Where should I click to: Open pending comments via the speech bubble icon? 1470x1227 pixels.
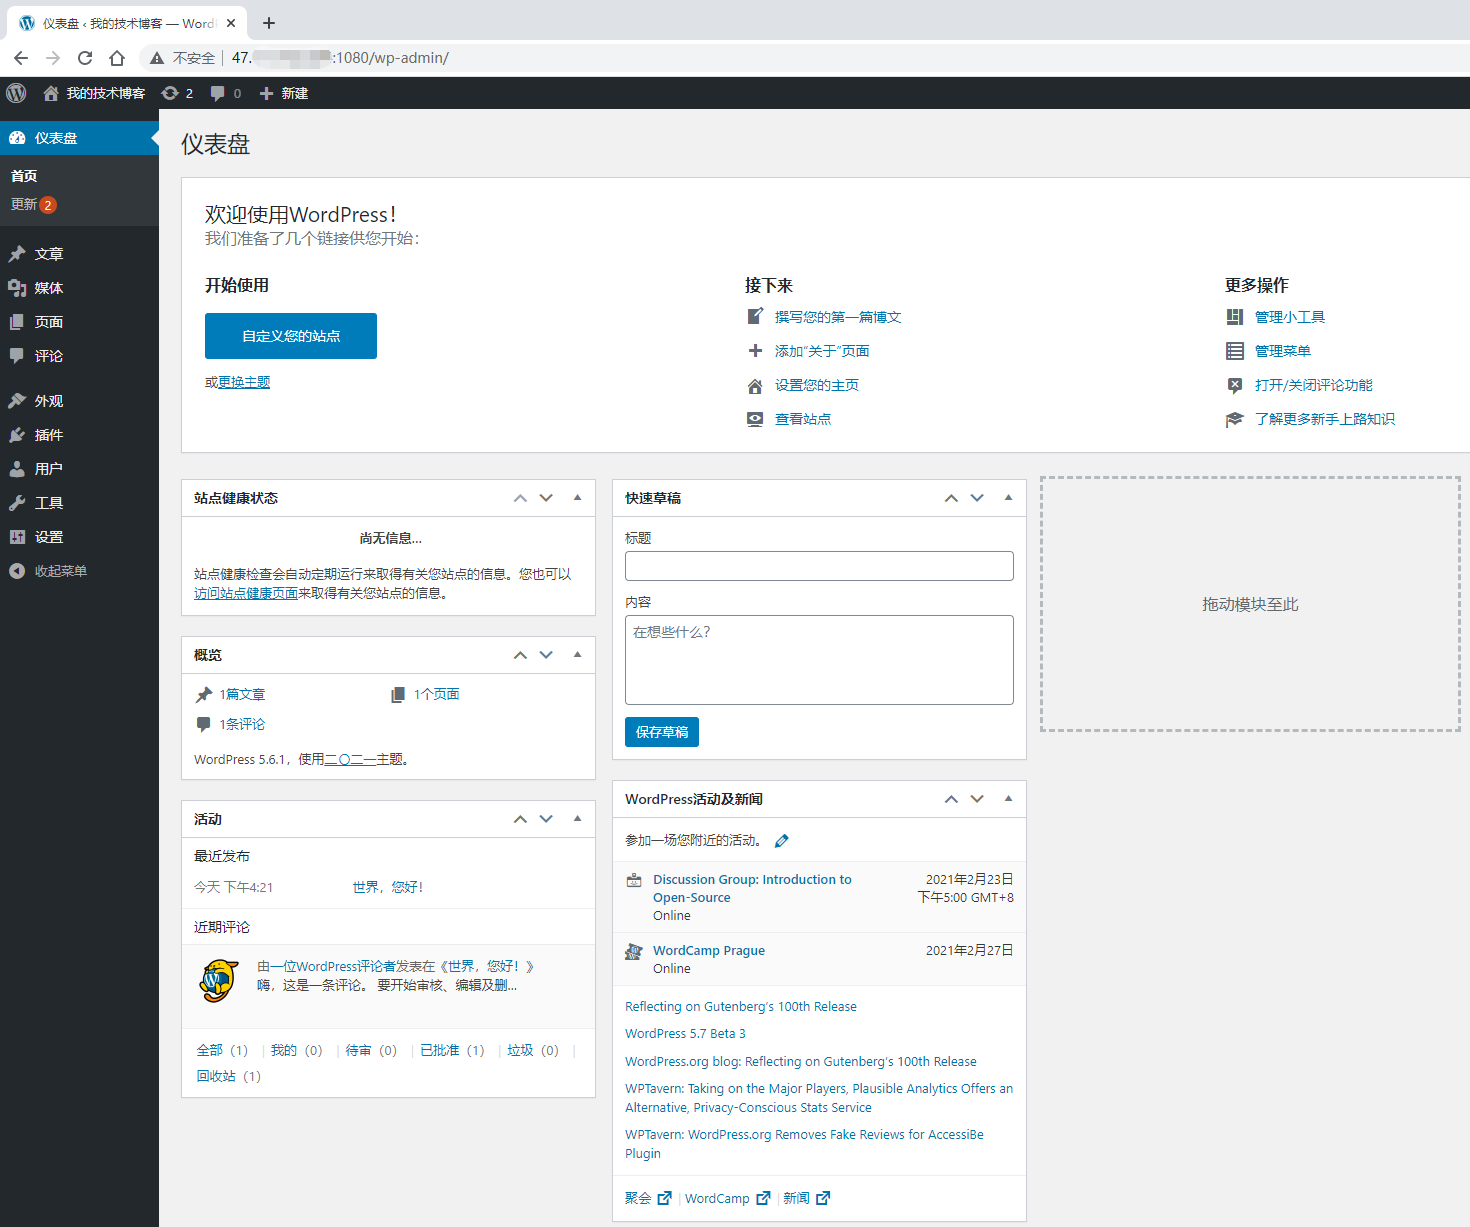pos(219,93)
